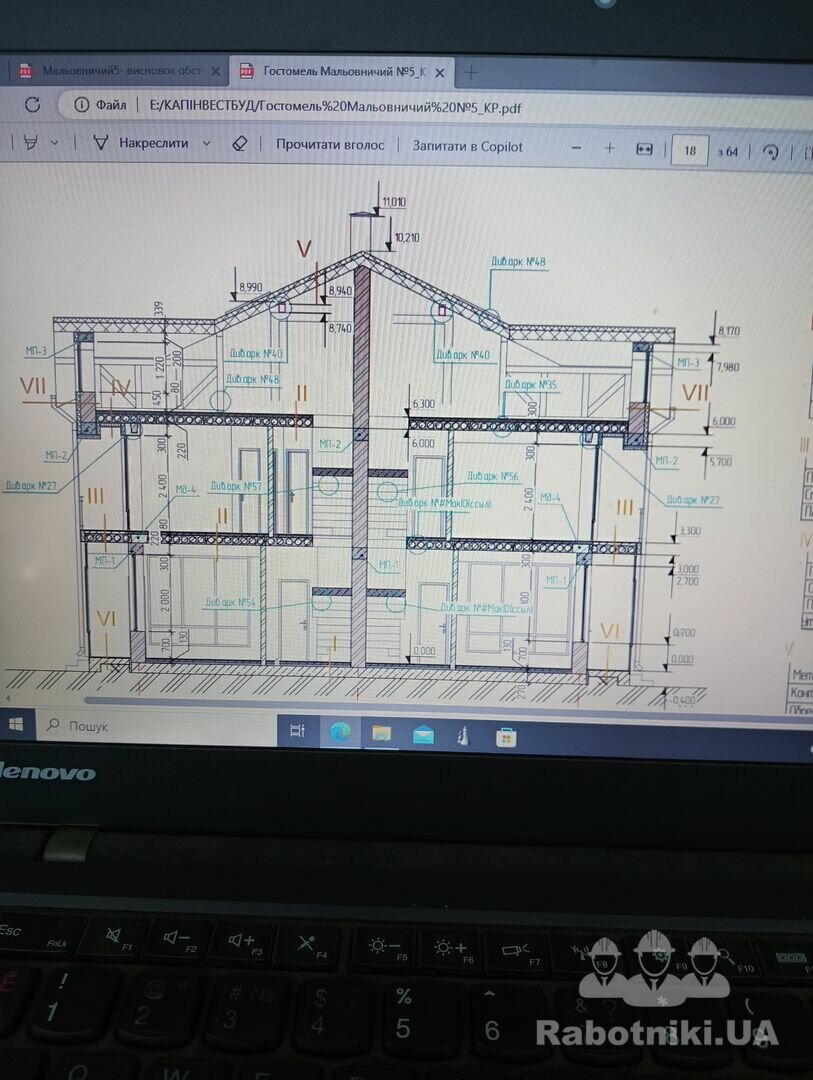Open the Windows Start menu

click(16, 724)
